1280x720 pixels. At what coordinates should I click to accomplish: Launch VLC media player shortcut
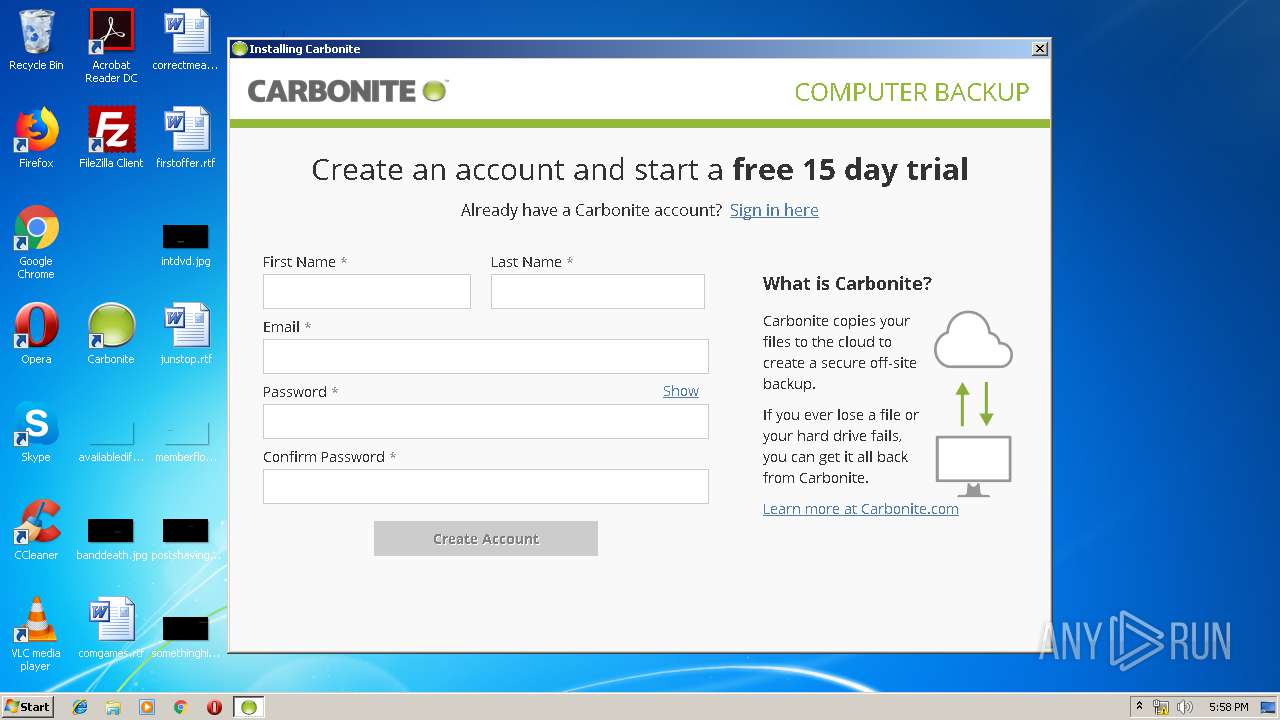36,634
